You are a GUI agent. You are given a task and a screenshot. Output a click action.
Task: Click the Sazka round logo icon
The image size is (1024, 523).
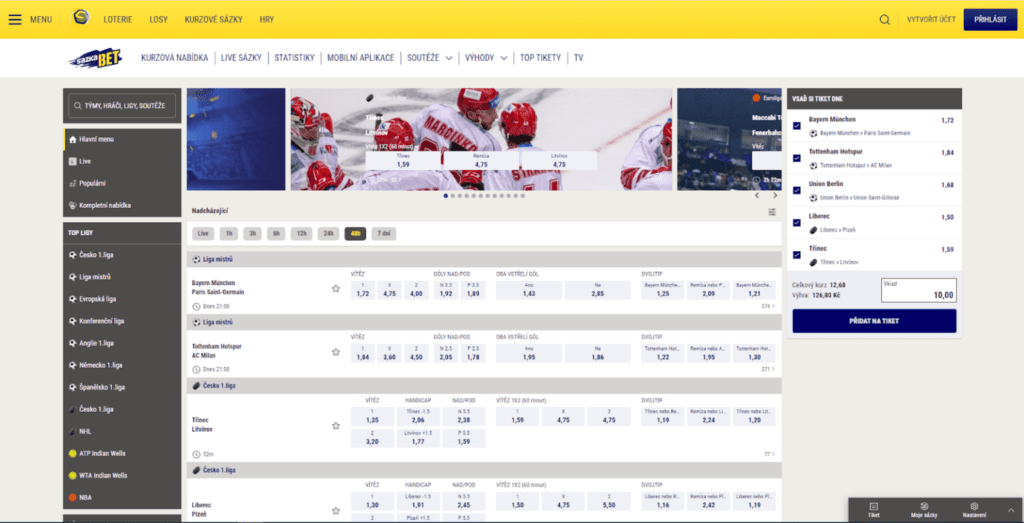point(81,18)
